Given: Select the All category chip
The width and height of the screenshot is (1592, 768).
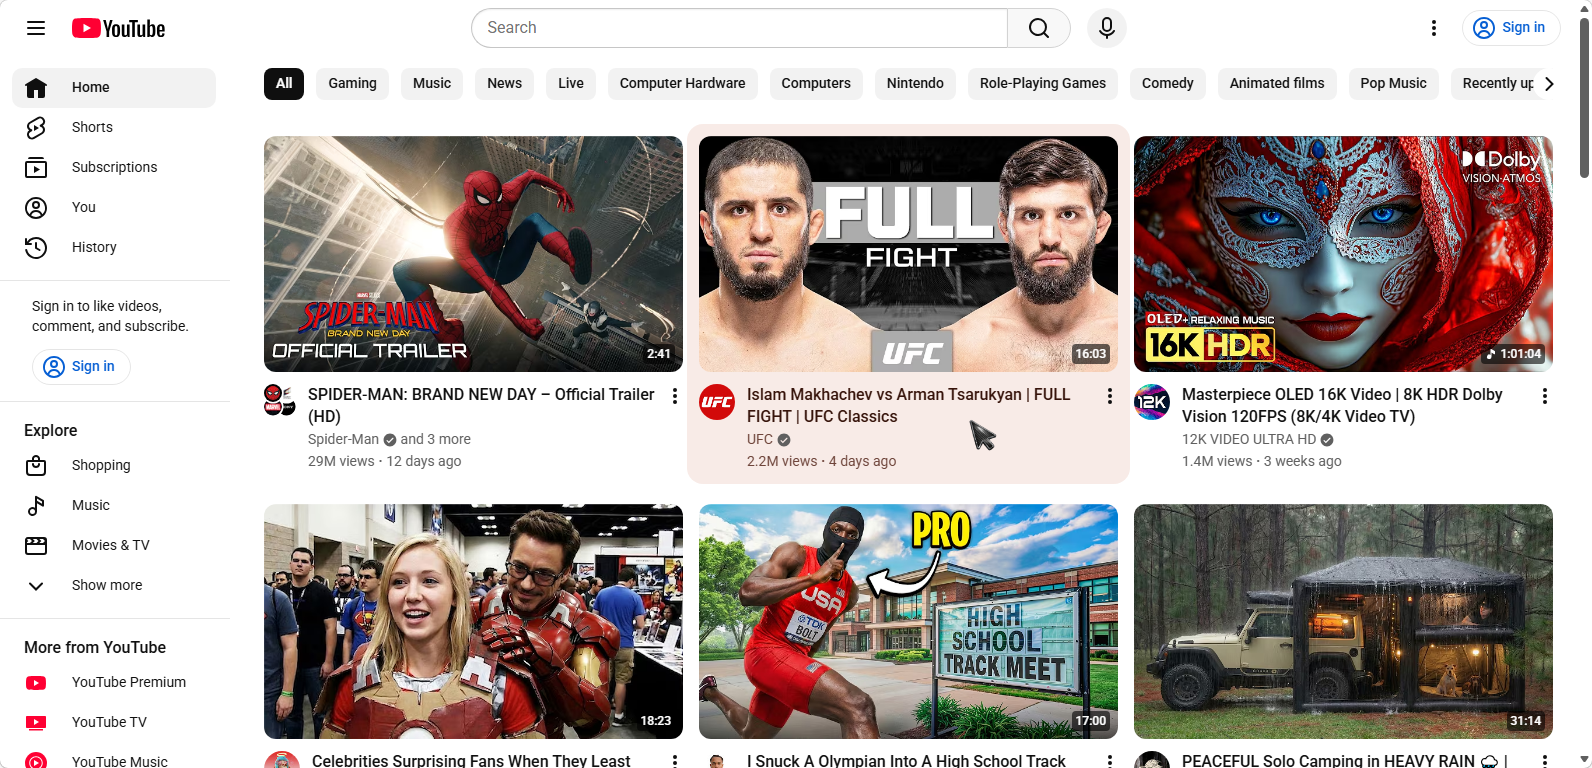Looking at the screenshot, I should (284, 83).
